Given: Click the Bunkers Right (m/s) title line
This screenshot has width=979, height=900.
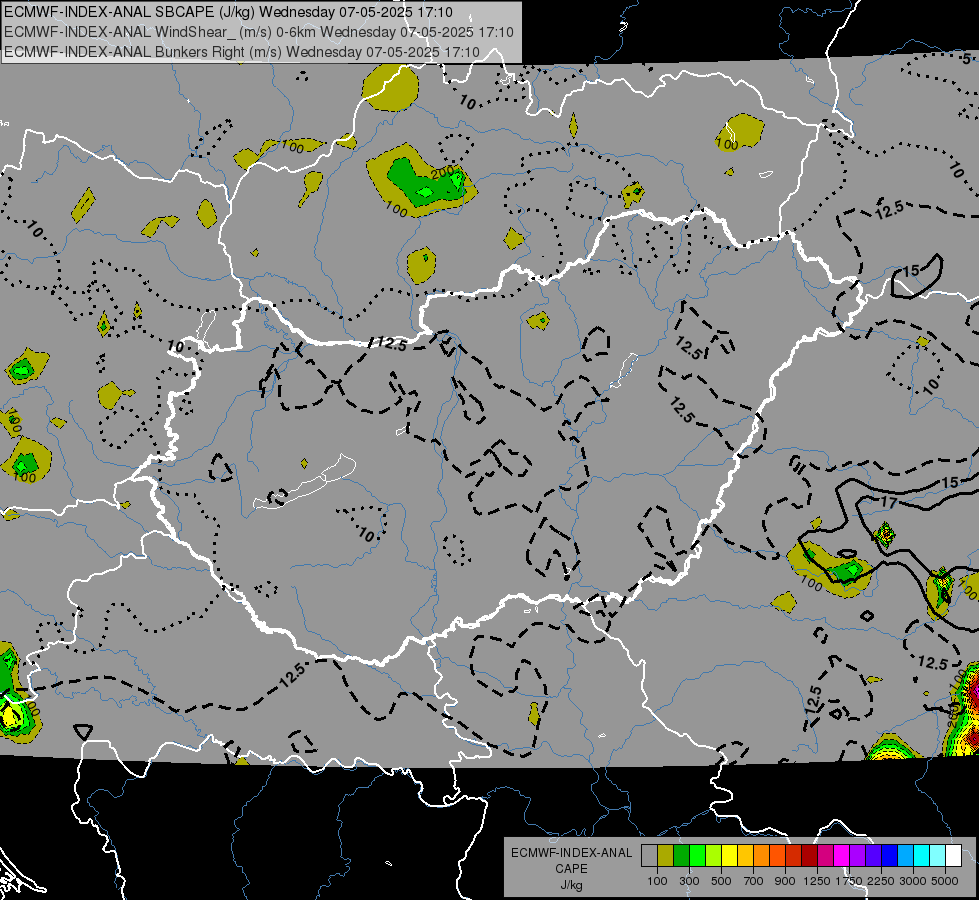Looking at the screenshot, I should [242, 52].
